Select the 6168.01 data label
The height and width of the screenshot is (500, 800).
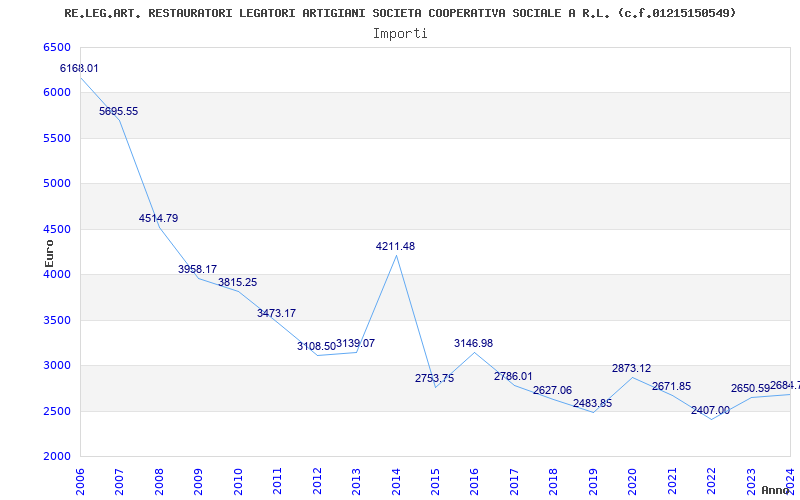[79, 68]
